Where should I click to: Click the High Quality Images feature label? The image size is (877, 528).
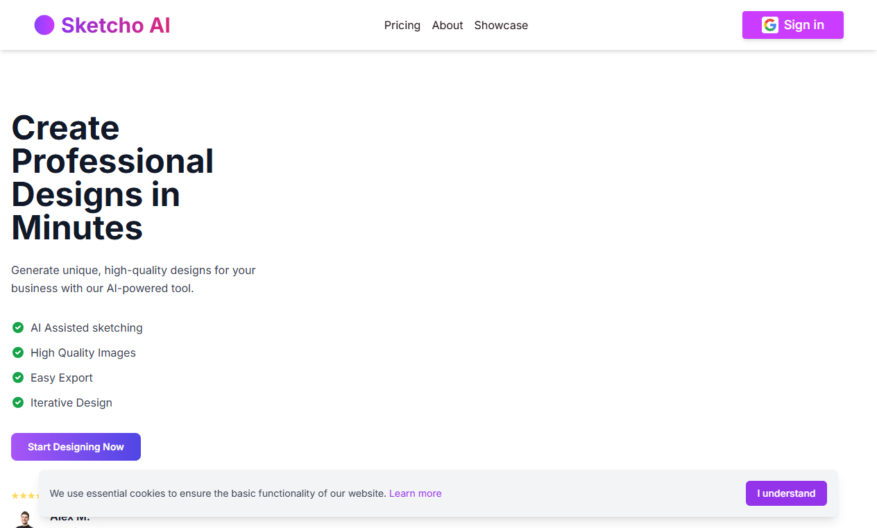pyautogui.click(x=83, y=352)
